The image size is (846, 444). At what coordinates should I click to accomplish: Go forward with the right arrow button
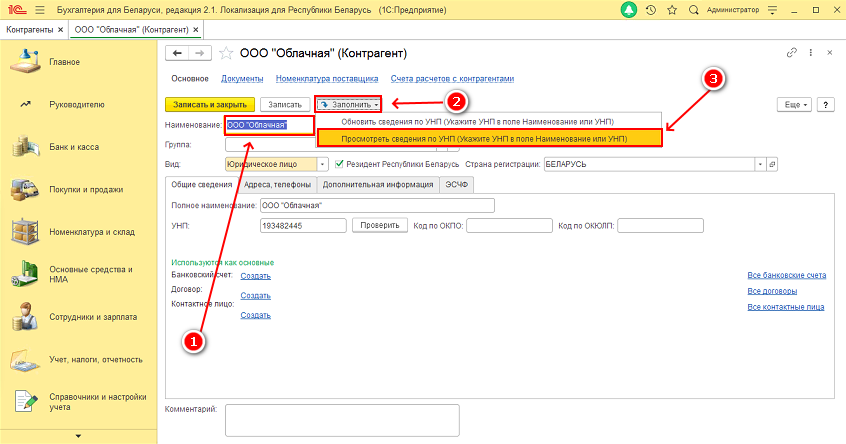pyautogui.click(x=200, y=53)
